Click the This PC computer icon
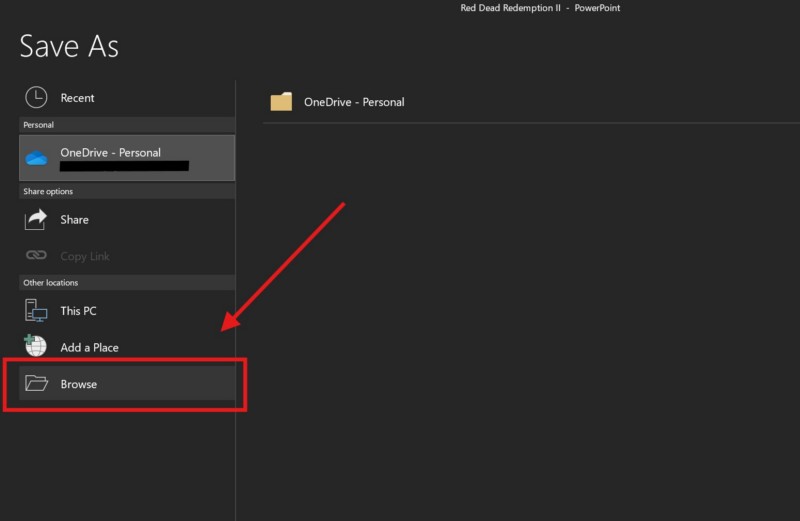The height and width of the screenshot is (521, 800). (36, 310)
